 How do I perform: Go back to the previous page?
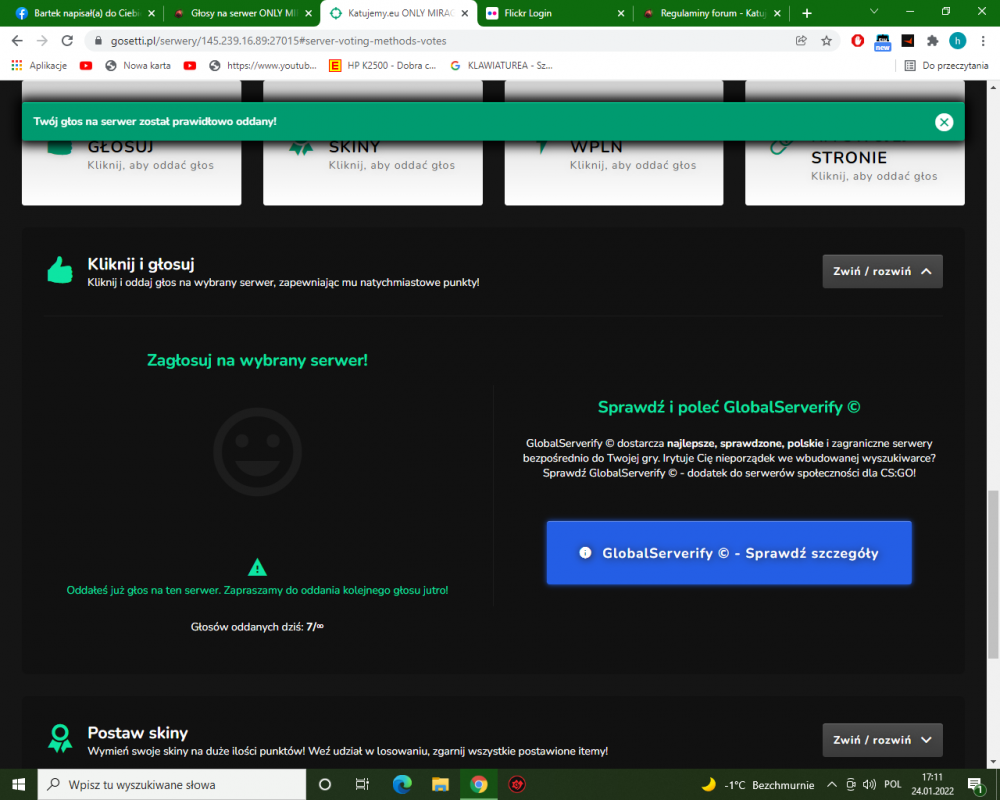click(17, 41)
